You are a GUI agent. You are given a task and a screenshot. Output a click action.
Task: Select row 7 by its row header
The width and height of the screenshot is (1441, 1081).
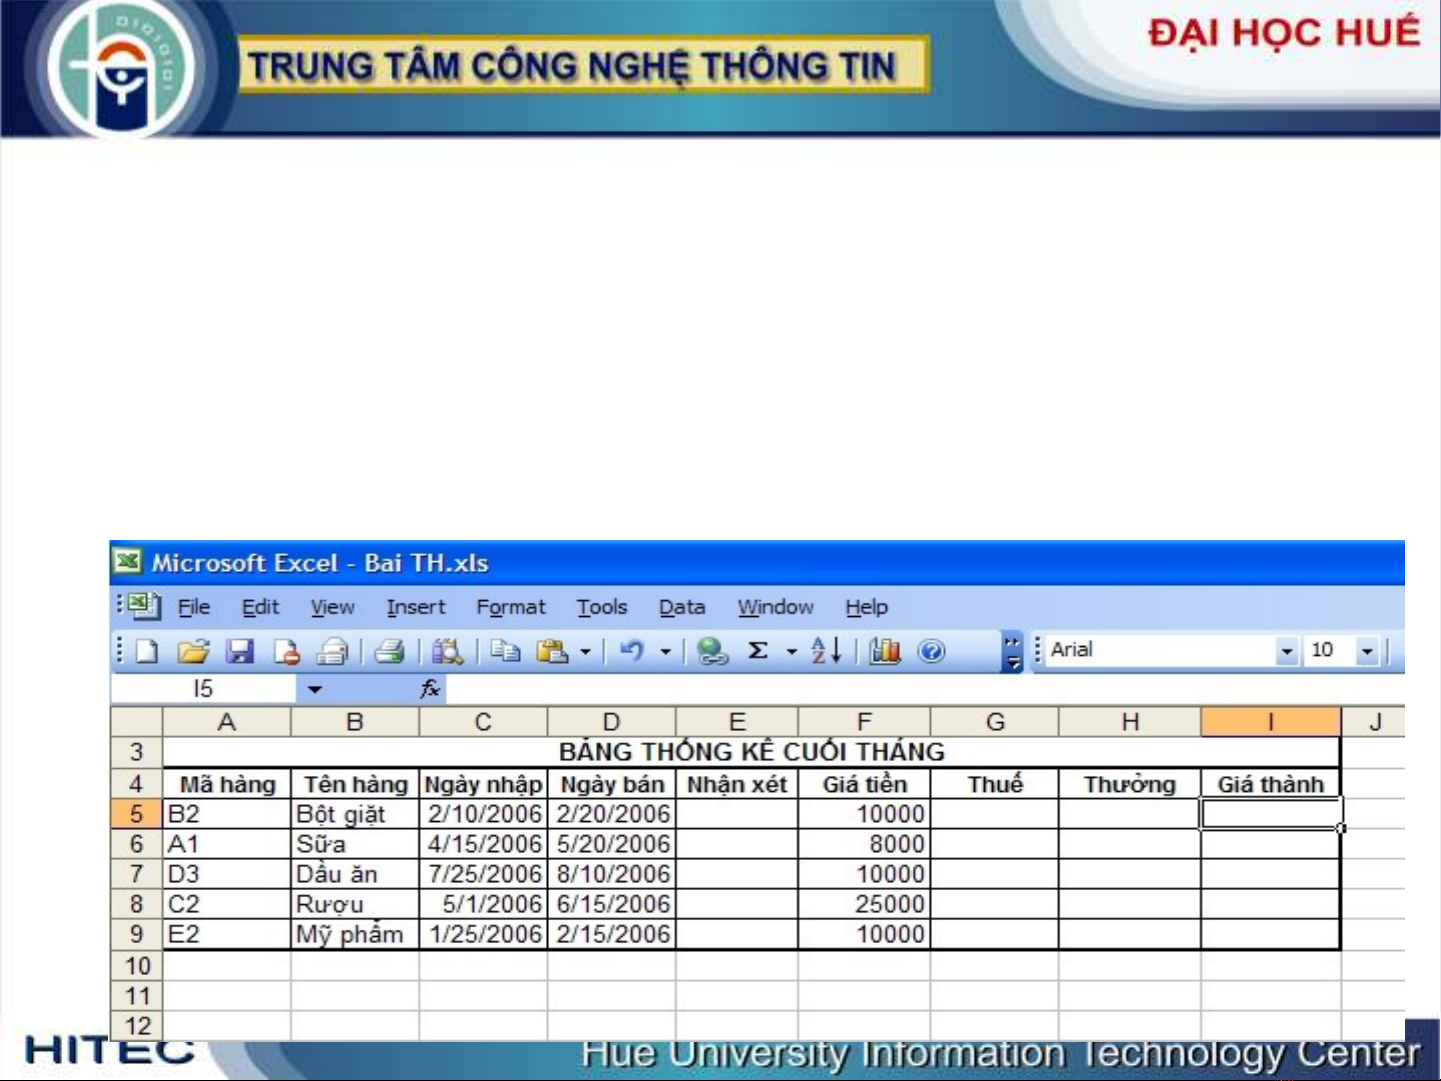point(137,874)
